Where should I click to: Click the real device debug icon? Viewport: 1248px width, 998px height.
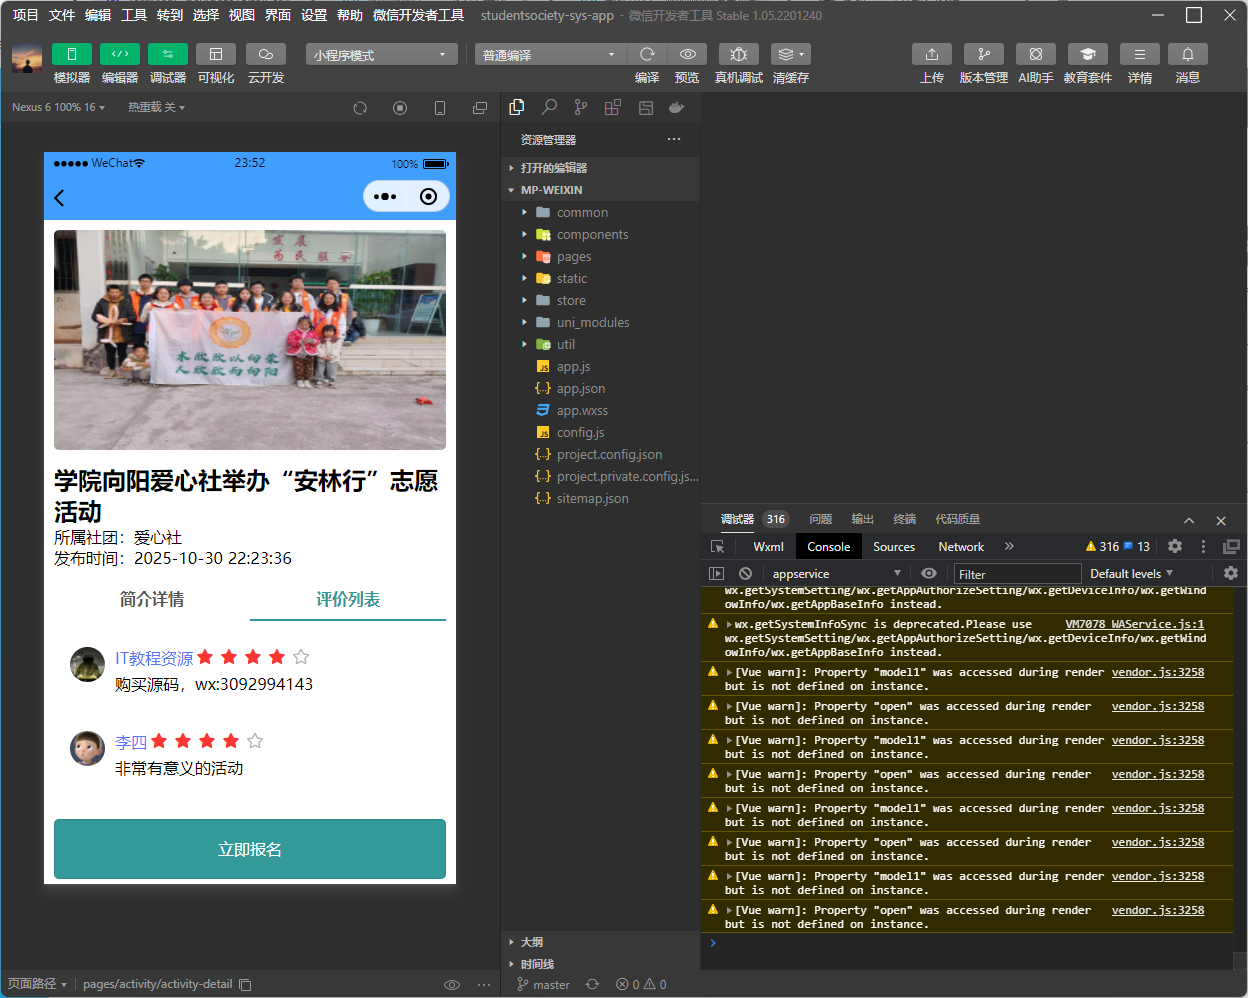pos(739,54)
